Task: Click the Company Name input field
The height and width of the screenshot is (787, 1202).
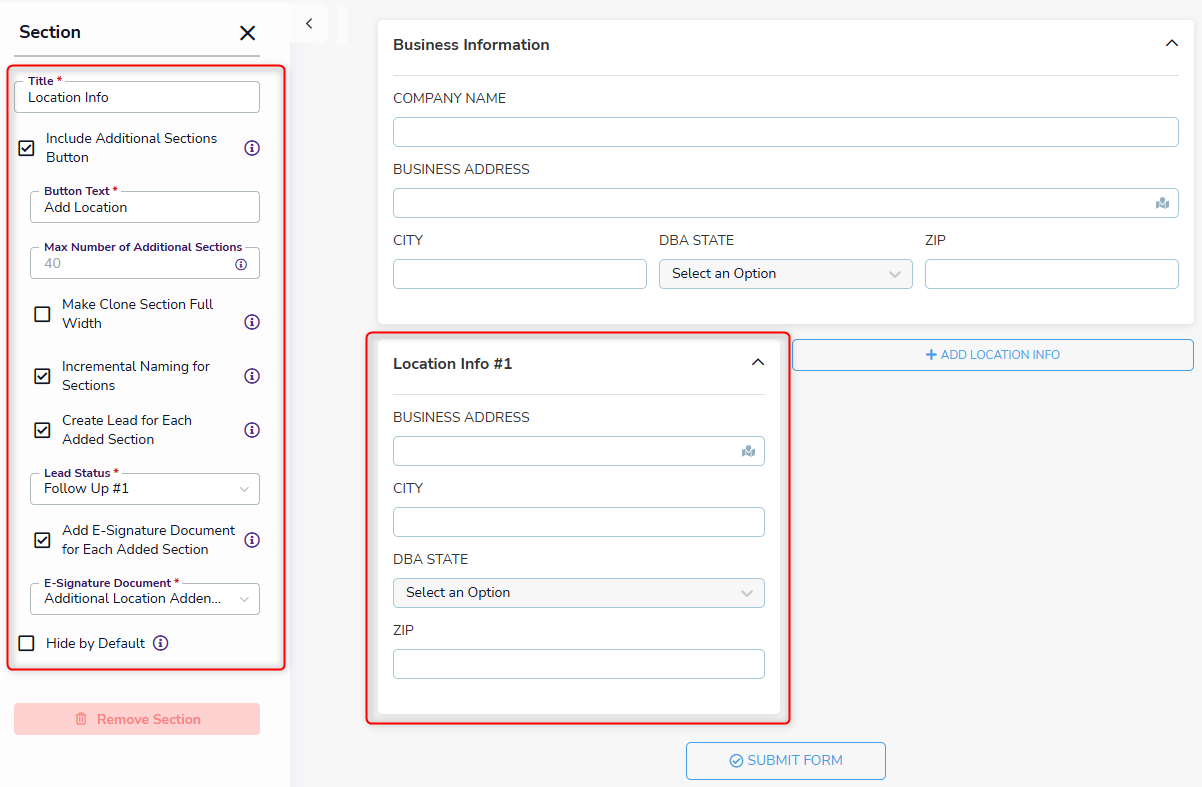Action: (785, 132)
